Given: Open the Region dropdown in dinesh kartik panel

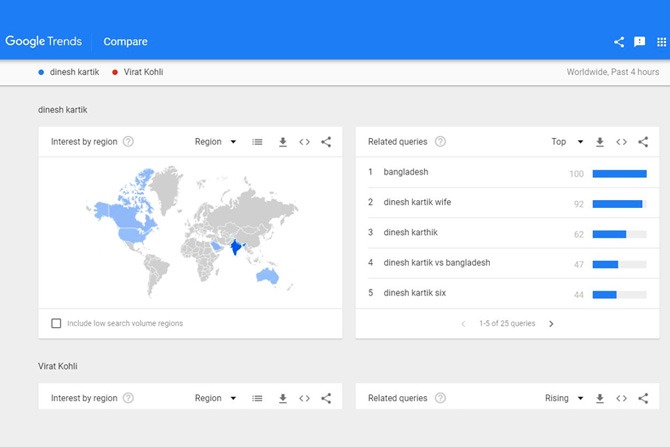Looking at the screenshot, I should pyautogui.click(x=215, y=141).
